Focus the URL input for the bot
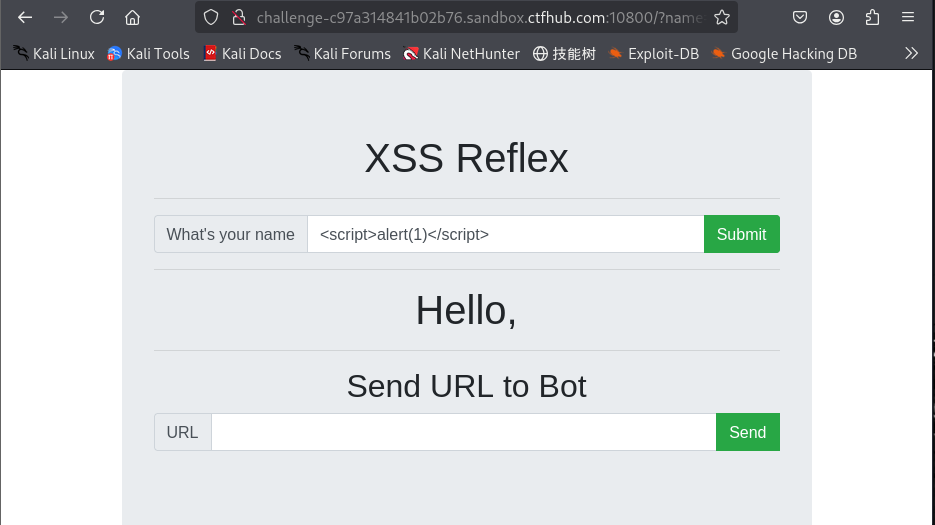This screenshot has width=935, height=525. click(464, 432)
